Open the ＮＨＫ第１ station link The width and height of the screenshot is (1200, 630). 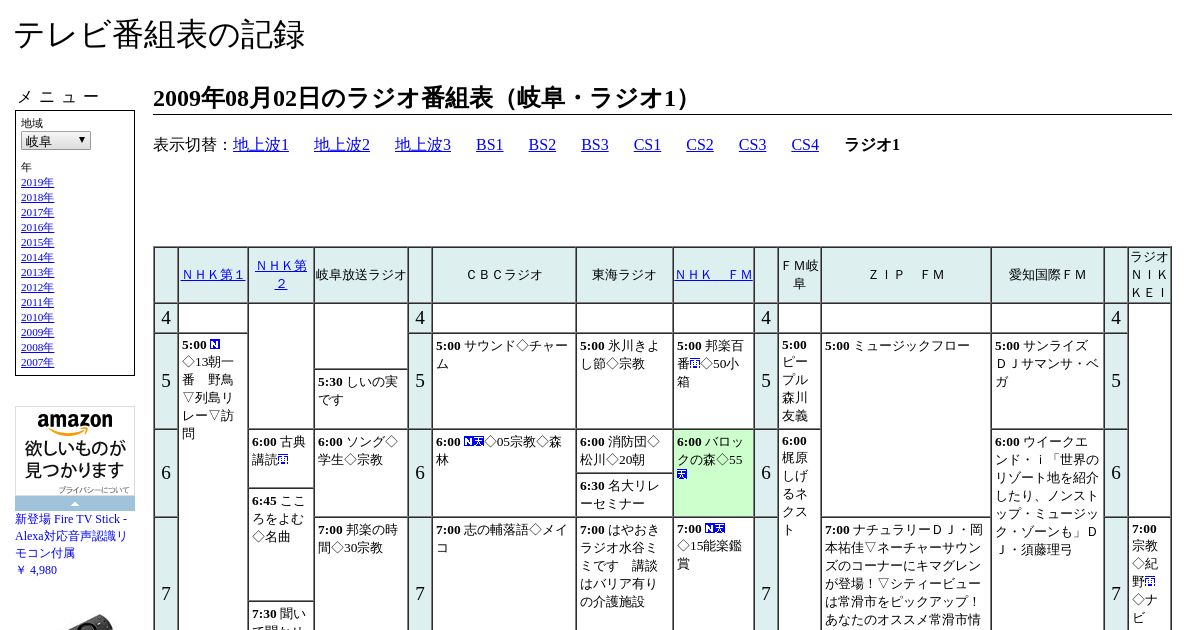pyautogui.click(x=213, y=275)
